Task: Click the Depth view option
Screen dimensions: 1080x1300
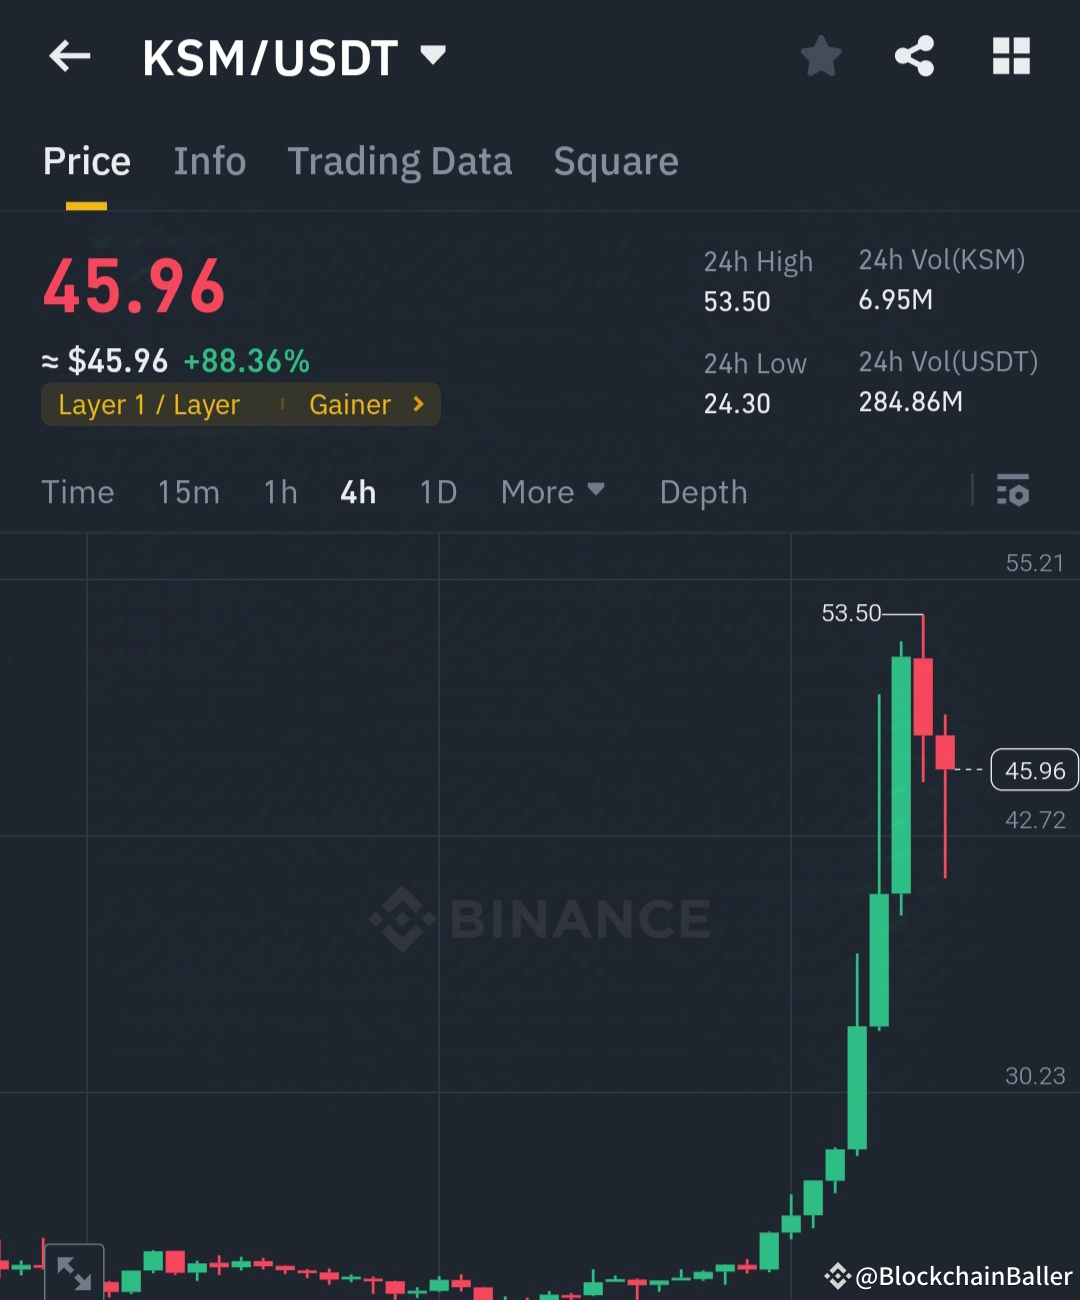Action: (x=703, y=491)
